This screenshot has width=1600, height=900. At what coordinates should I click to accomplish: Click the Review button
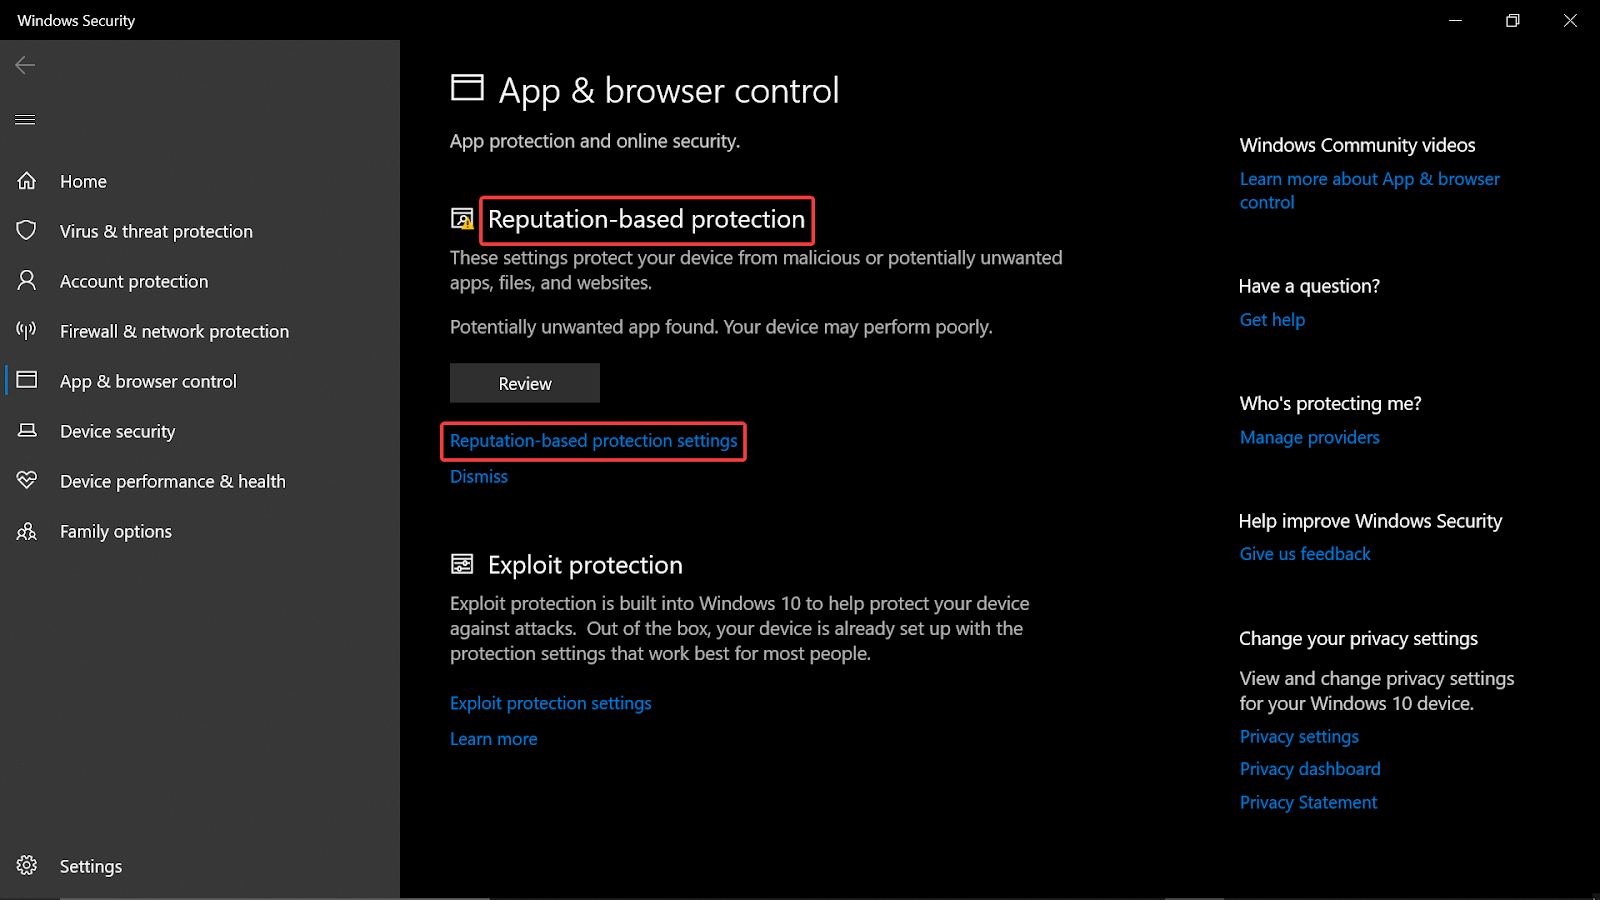click(524, 383)
